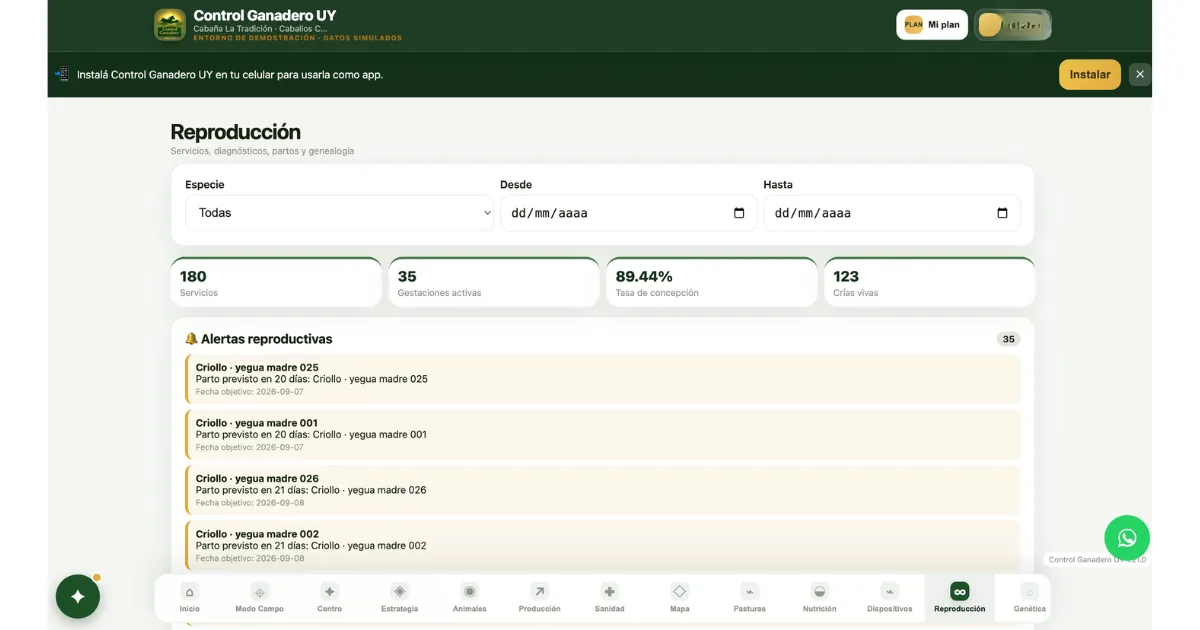Open the Hasta date calendar picker
Screen dimensions: 1200x630
pos(1003,213)
